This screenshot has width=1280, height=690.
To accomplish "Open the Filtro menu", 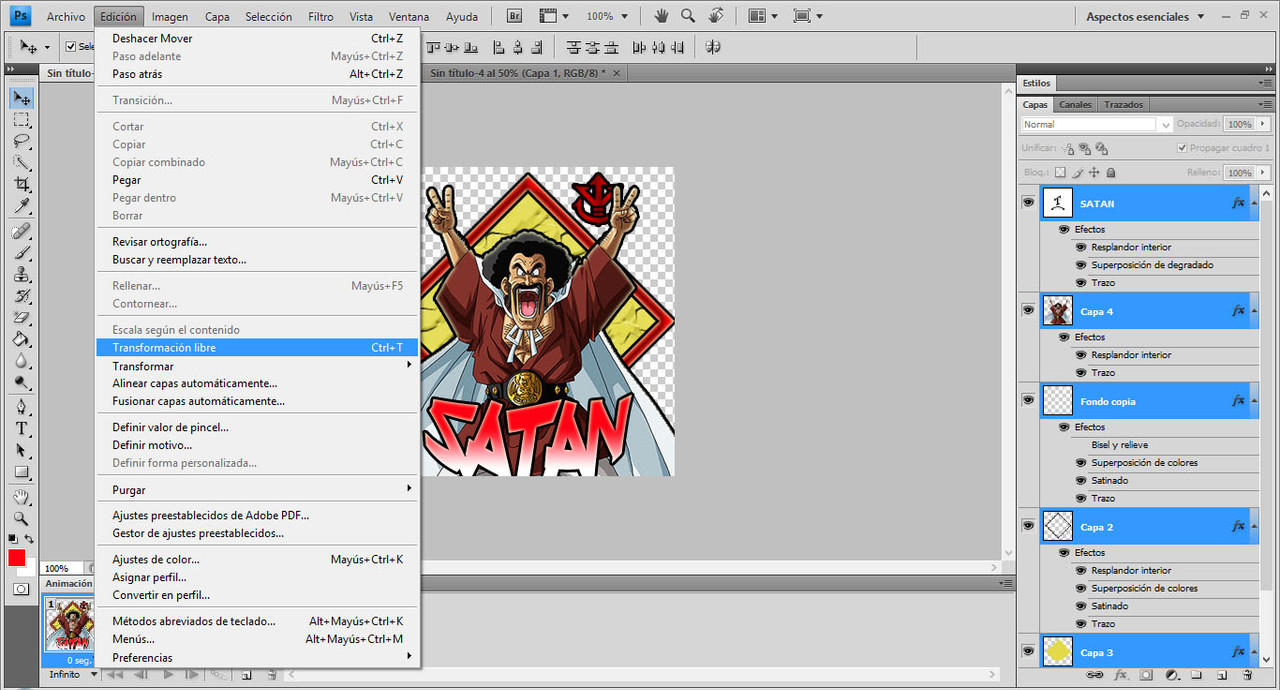I will tap(321, 17).
